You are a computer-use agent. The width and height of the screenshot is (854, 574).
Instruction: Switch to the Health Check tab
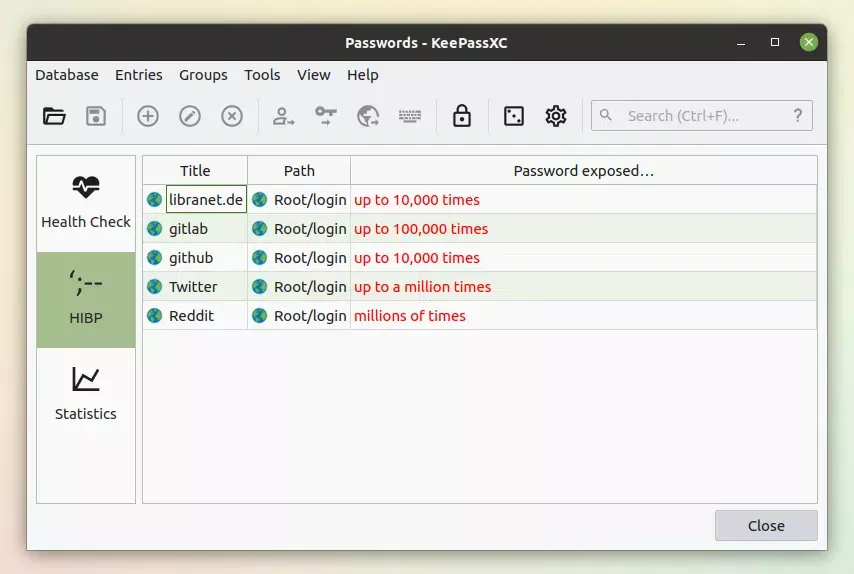pos(86,203)
